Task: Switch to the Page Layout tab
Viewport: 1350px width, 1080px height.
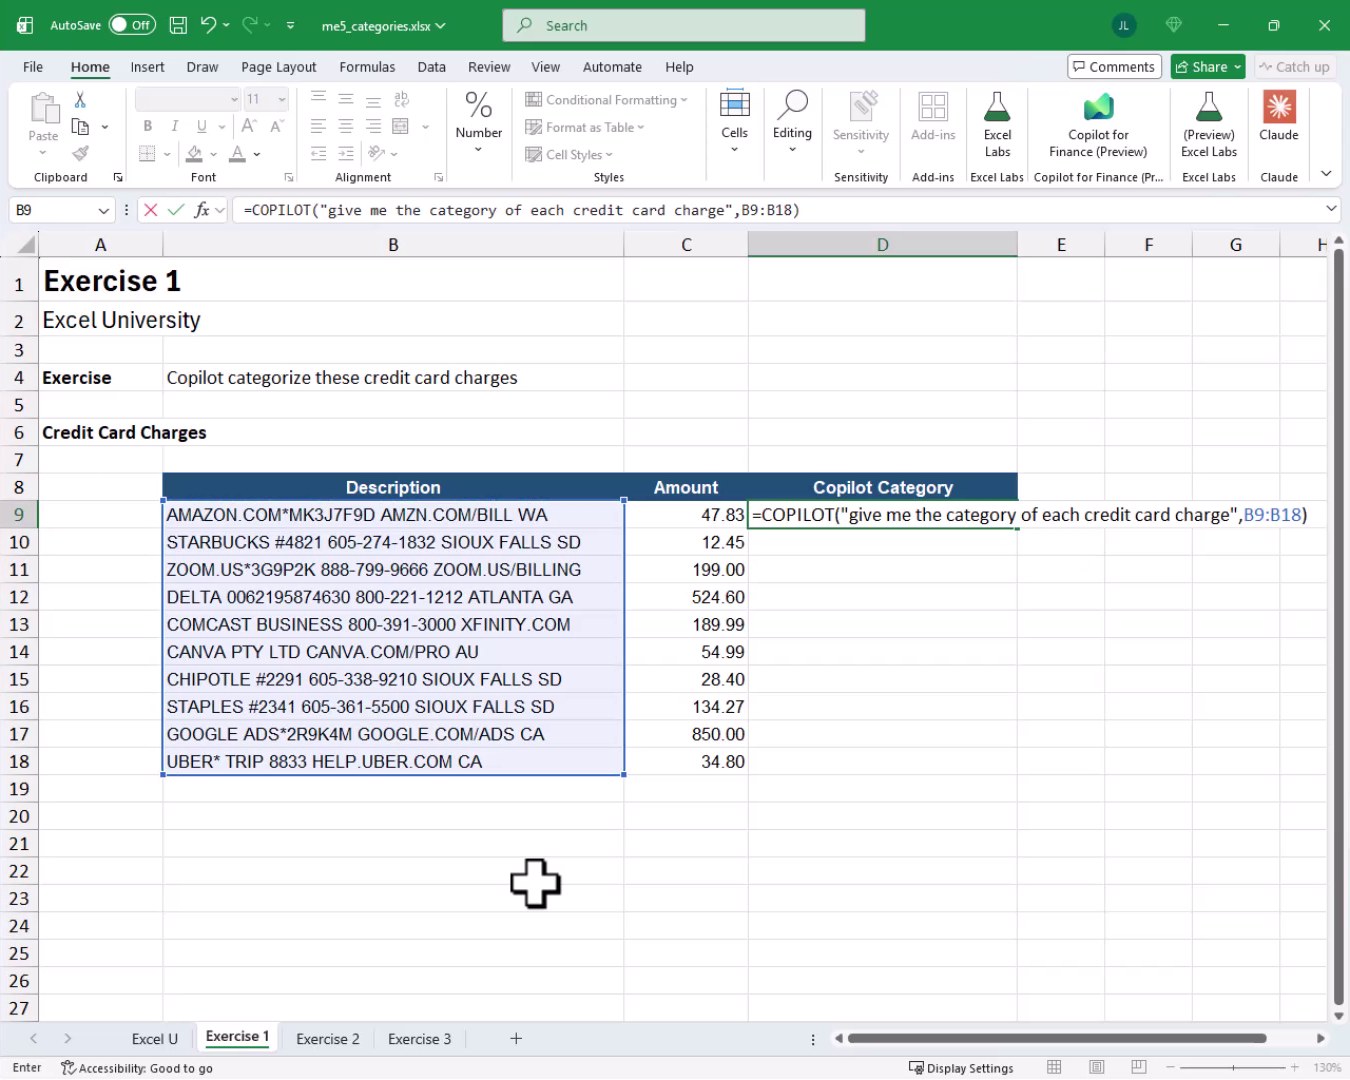Action: [x=278, y=67]
